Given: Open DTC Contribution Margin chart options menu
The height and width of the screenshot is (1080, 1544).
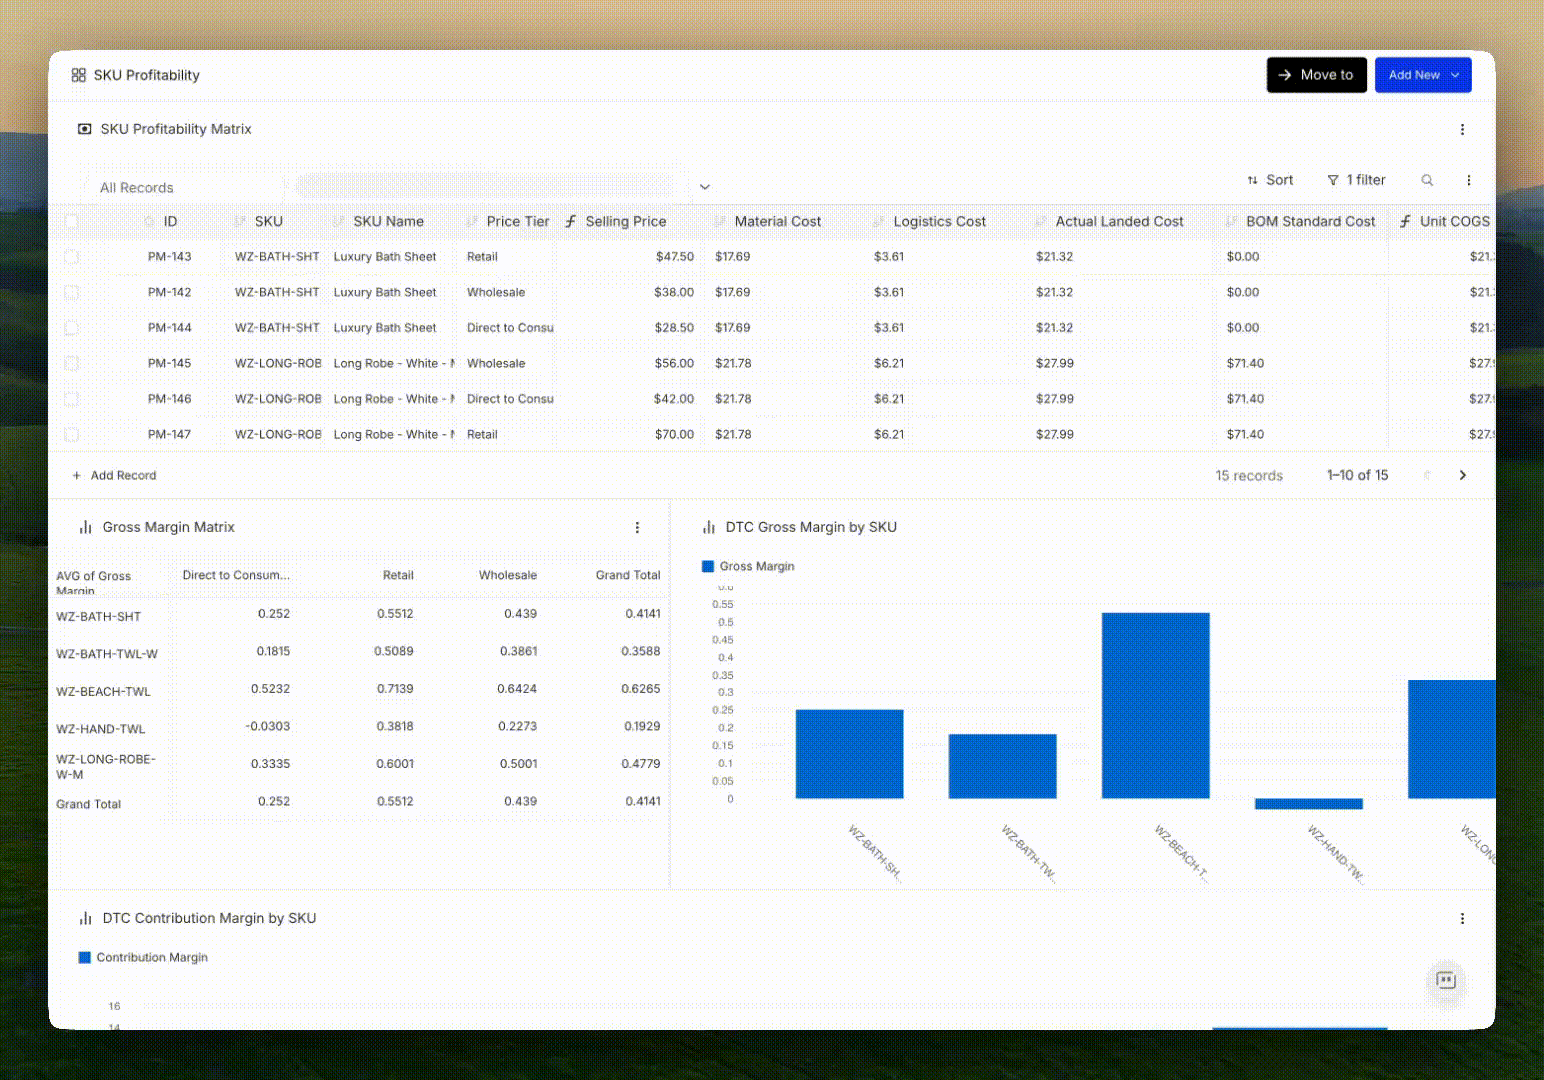Looking at the screenshot, I should tap(1462, 919).
